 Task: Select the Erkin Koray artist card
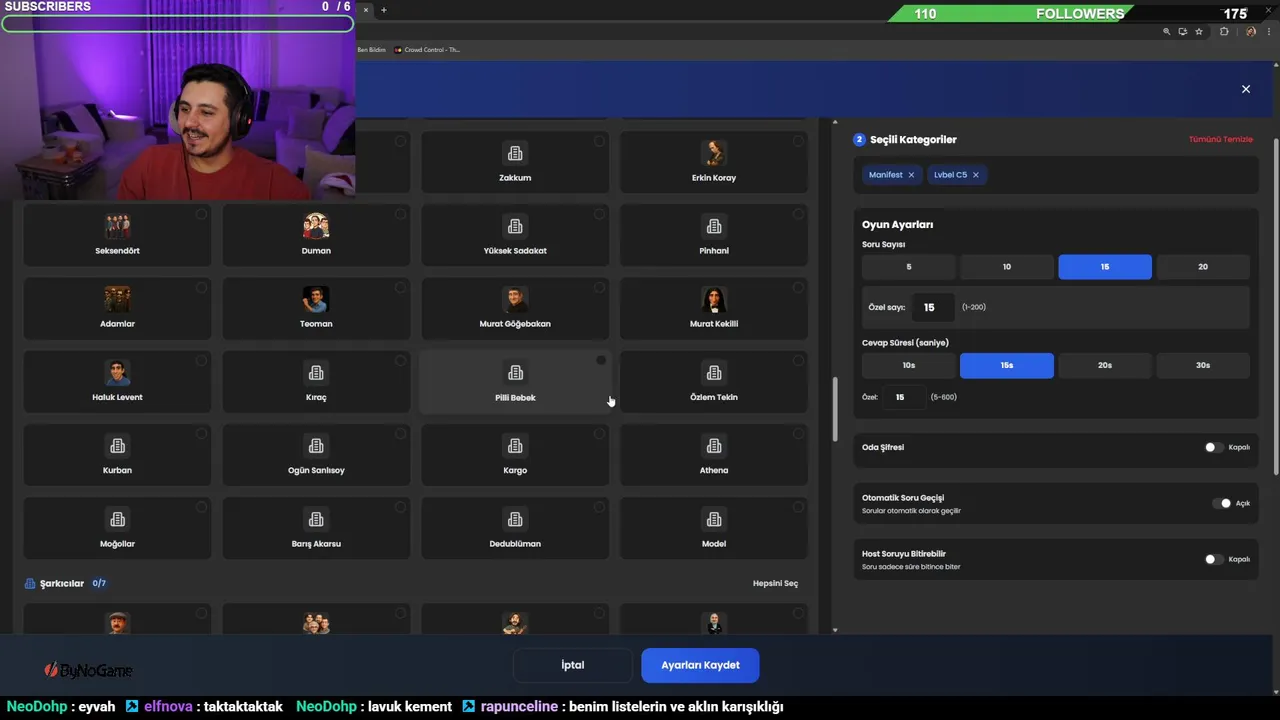tap(714, 162)
